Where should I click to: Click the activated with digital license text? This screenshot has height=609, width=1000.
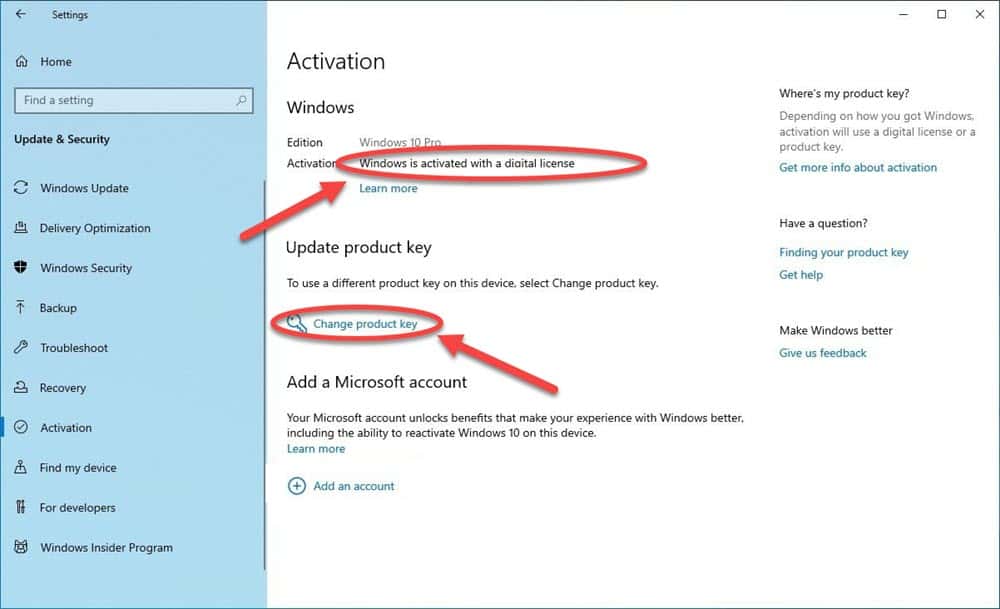[467, 163]
